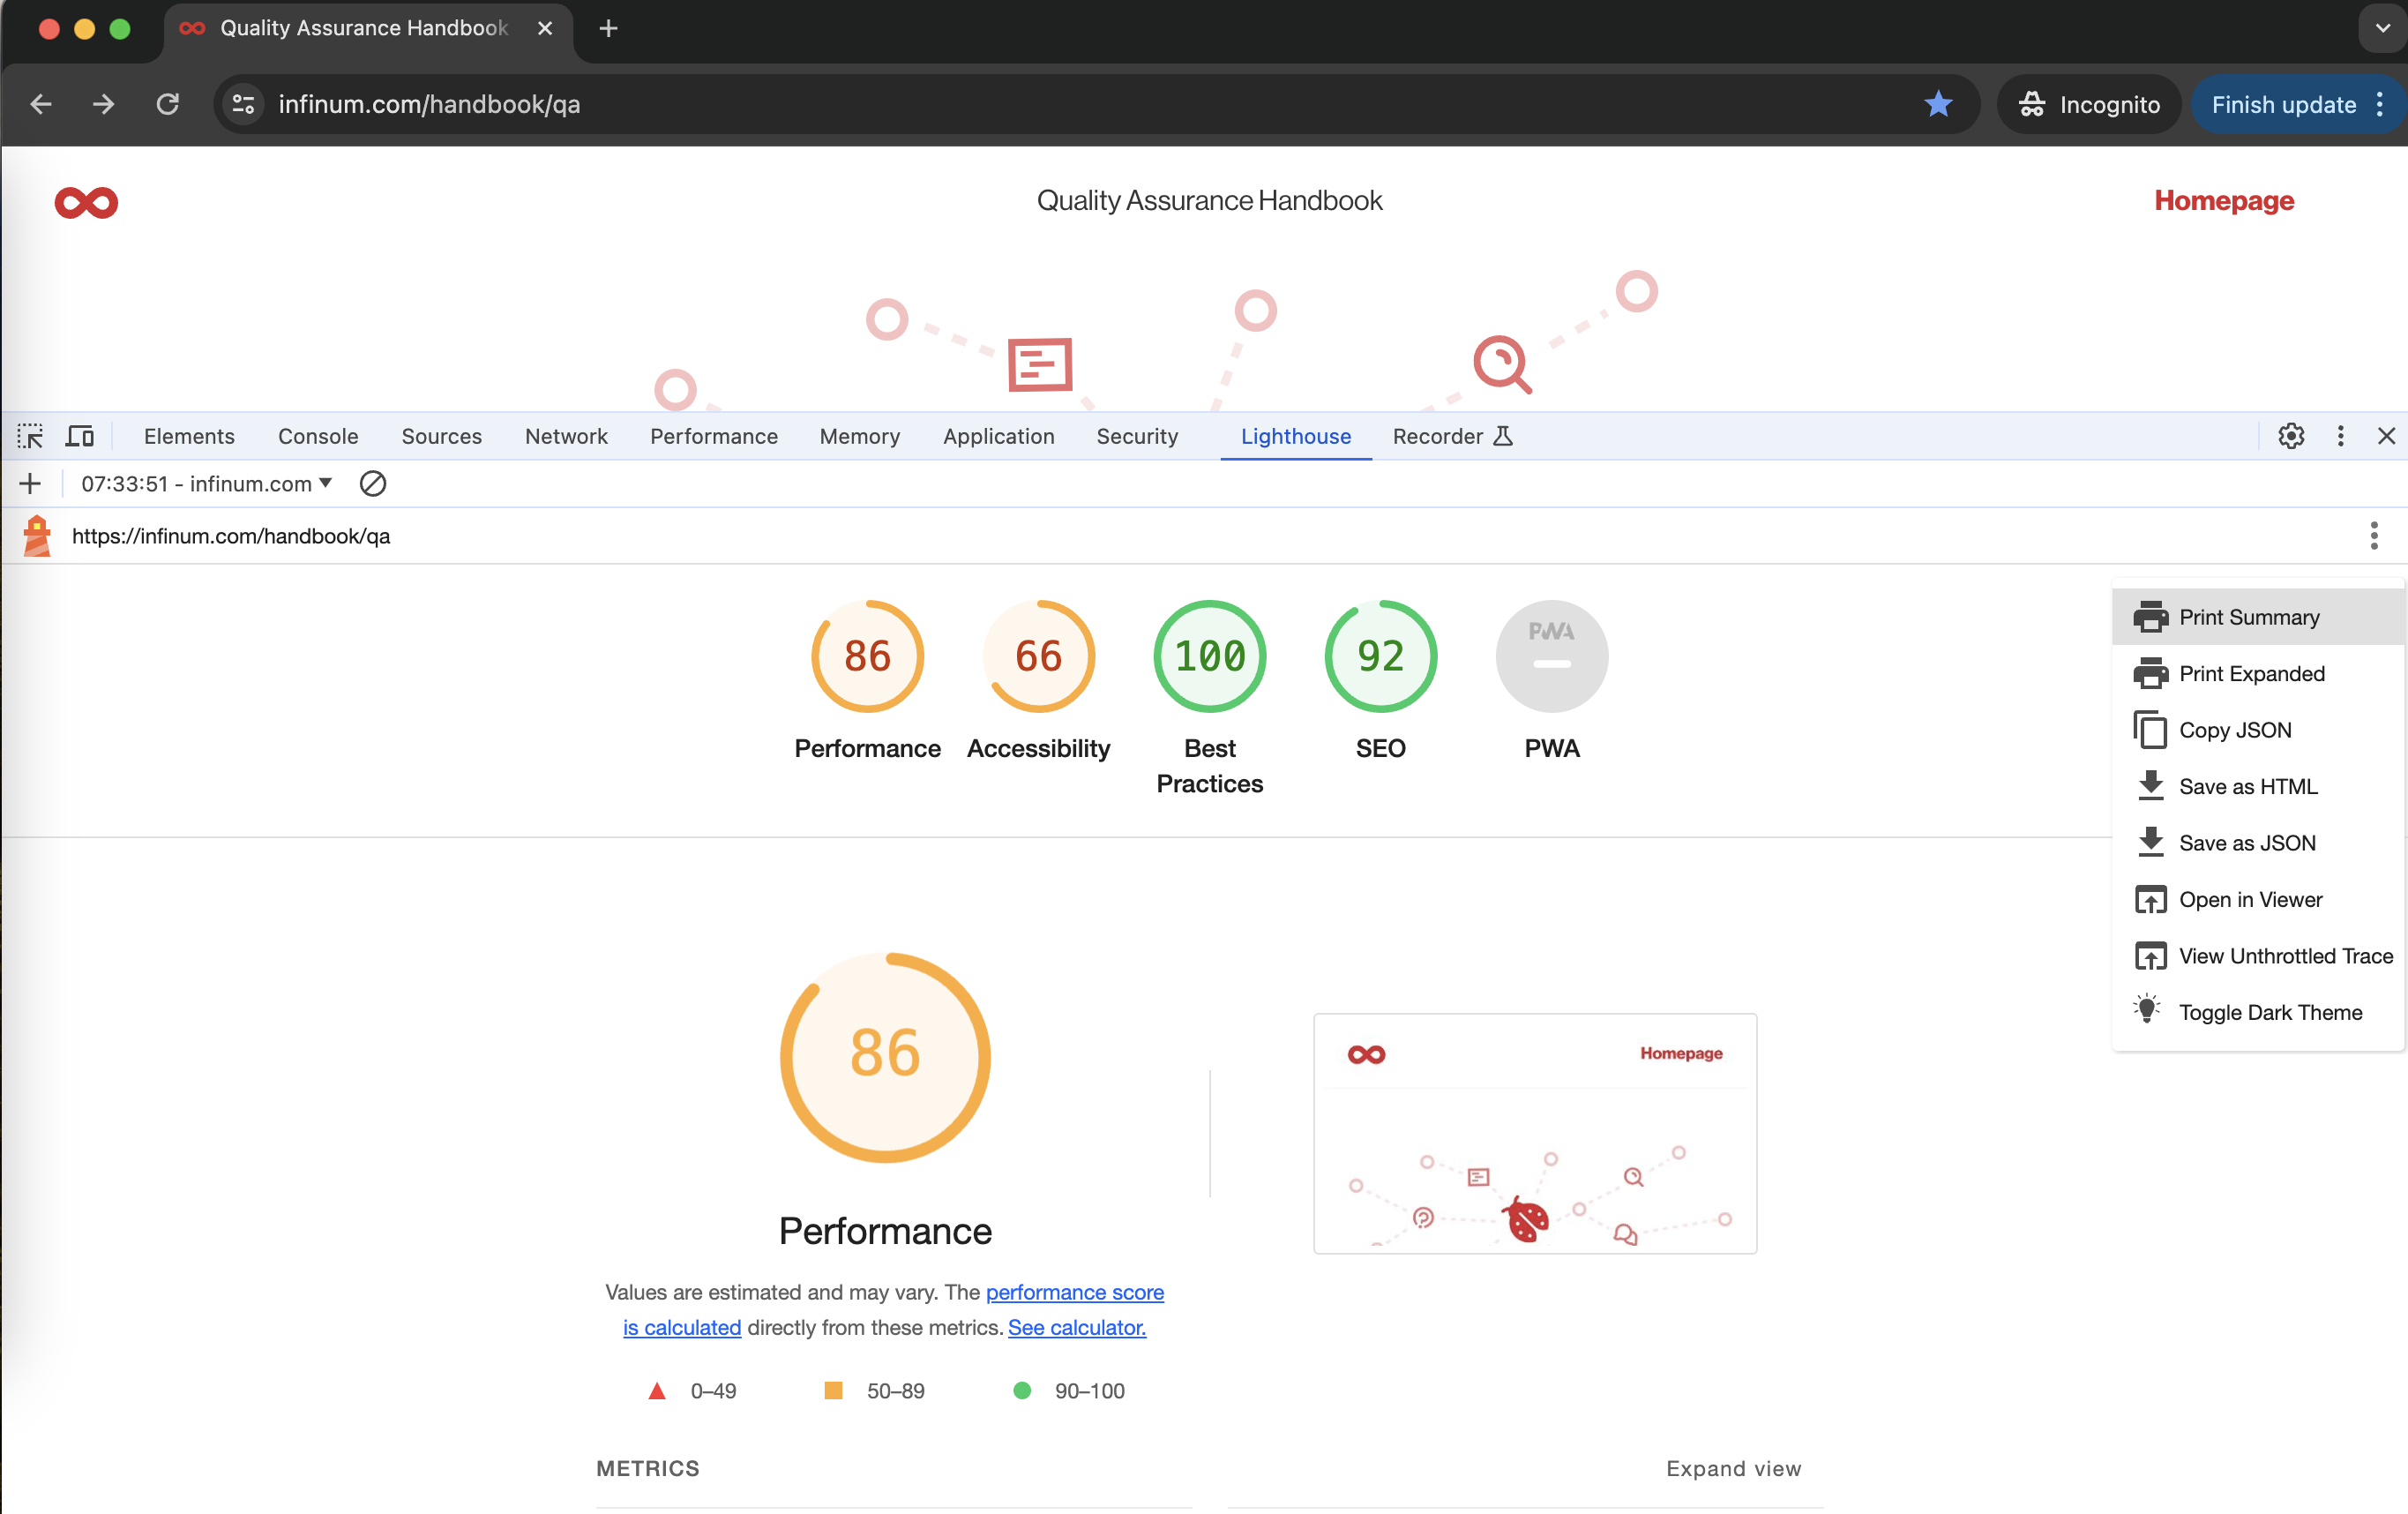Open a new browser tab with plus
This screenshot has height=1514, width=2408.
608,29
